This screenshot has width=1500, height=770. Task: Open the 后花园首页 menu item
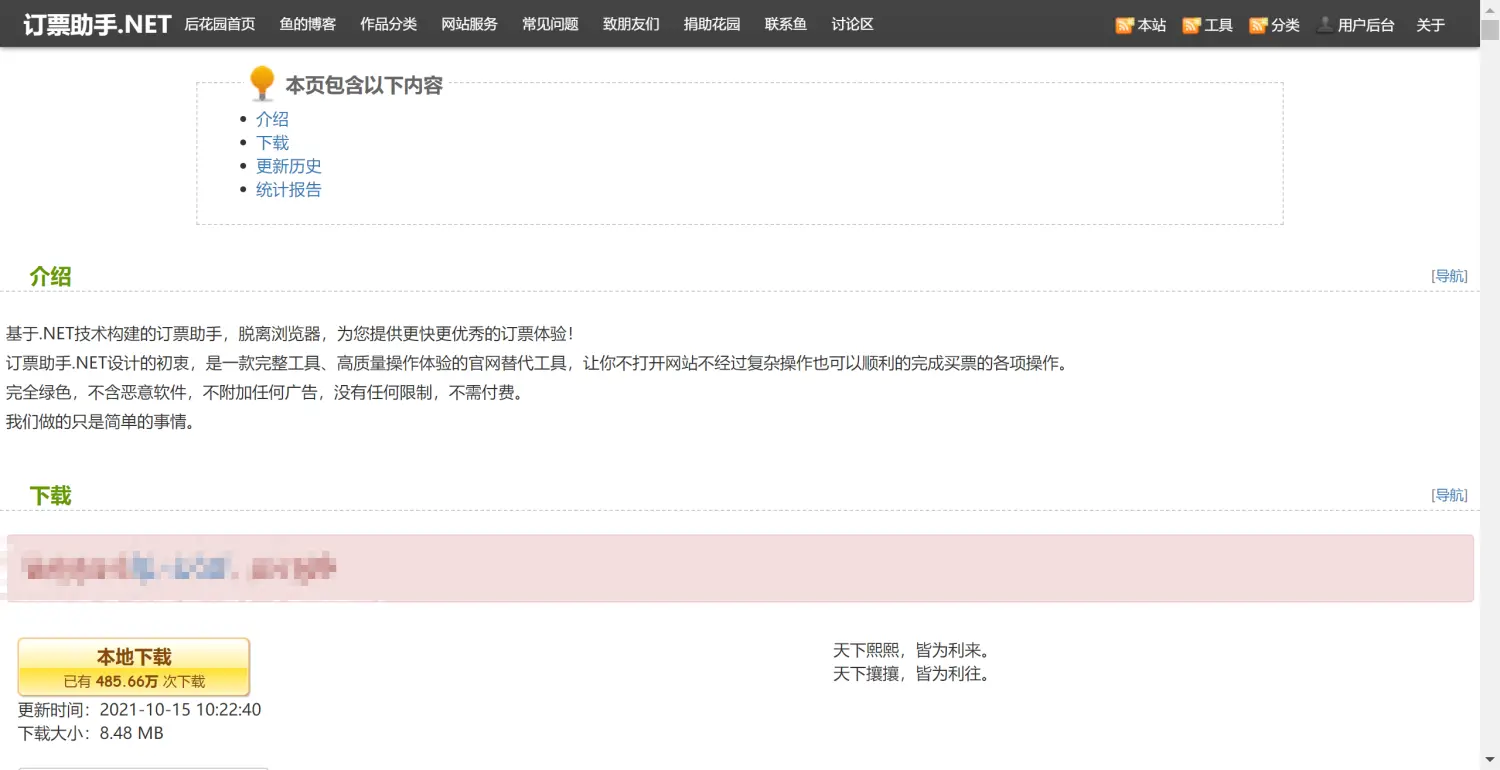click(219, 24)
